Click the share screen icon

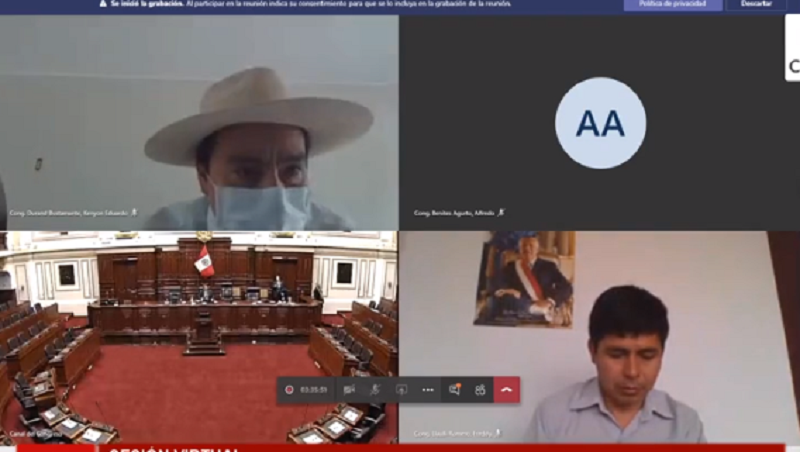[401, 390]
